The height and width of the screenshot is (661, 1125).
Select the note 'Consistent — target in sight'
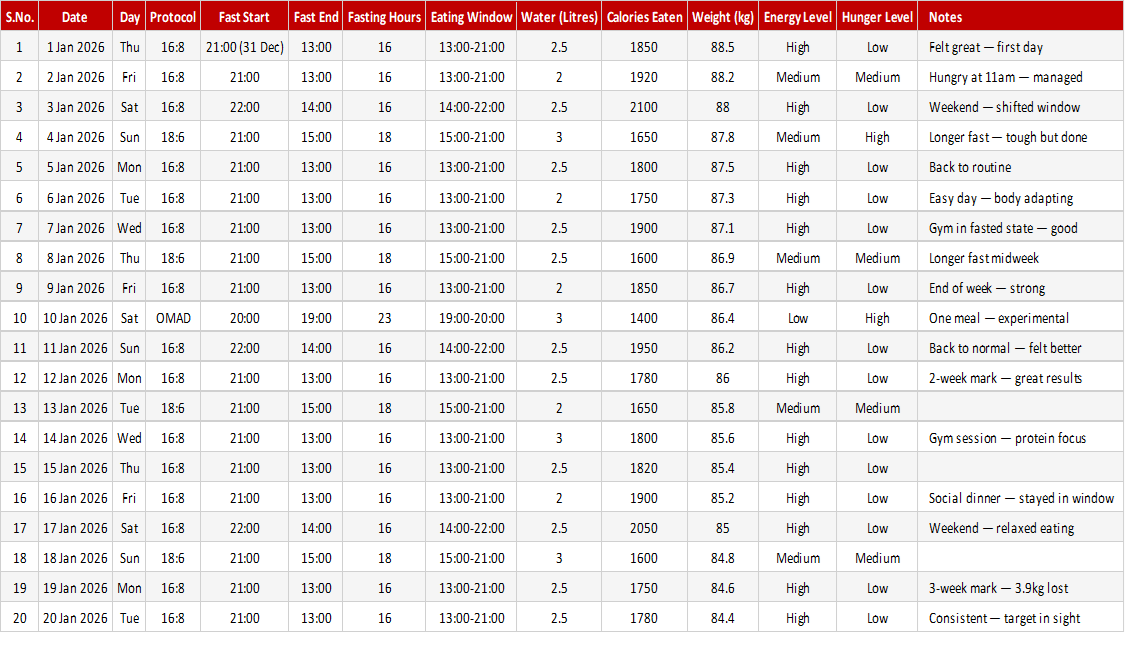[x=1004, y=619]
